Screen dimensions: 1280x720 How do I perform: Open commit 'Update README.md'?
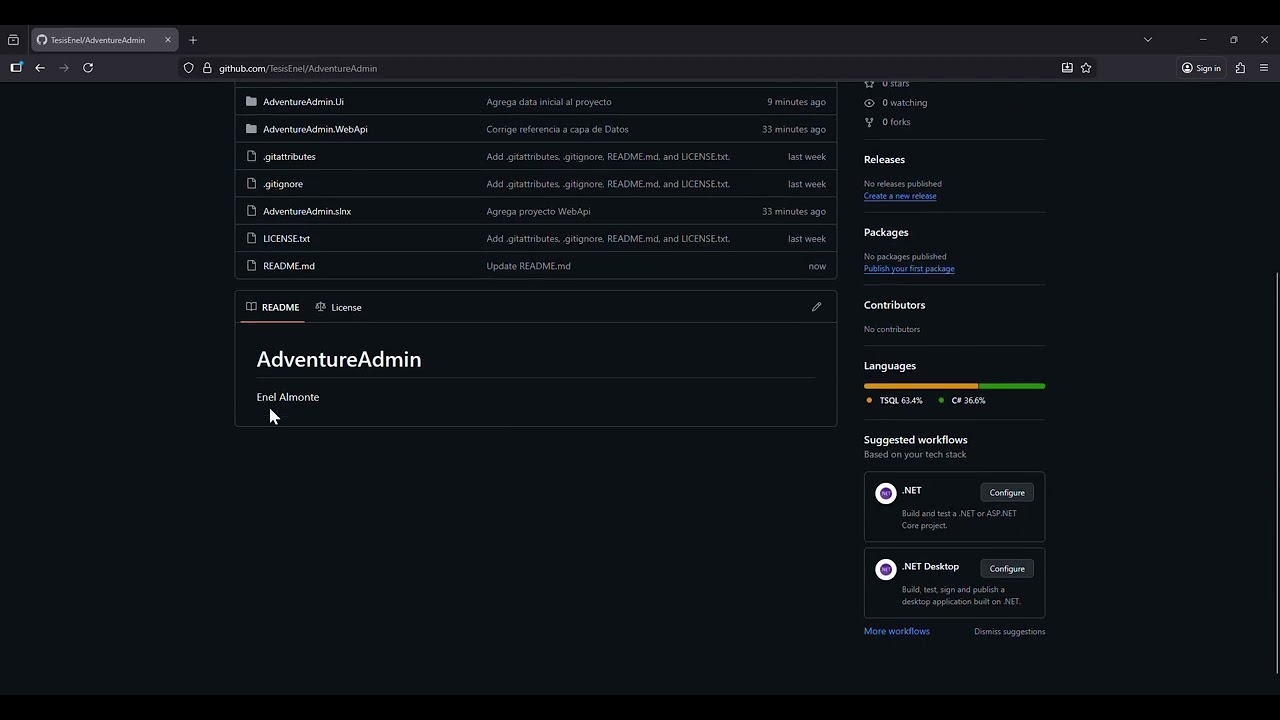(x=528, y=266)
